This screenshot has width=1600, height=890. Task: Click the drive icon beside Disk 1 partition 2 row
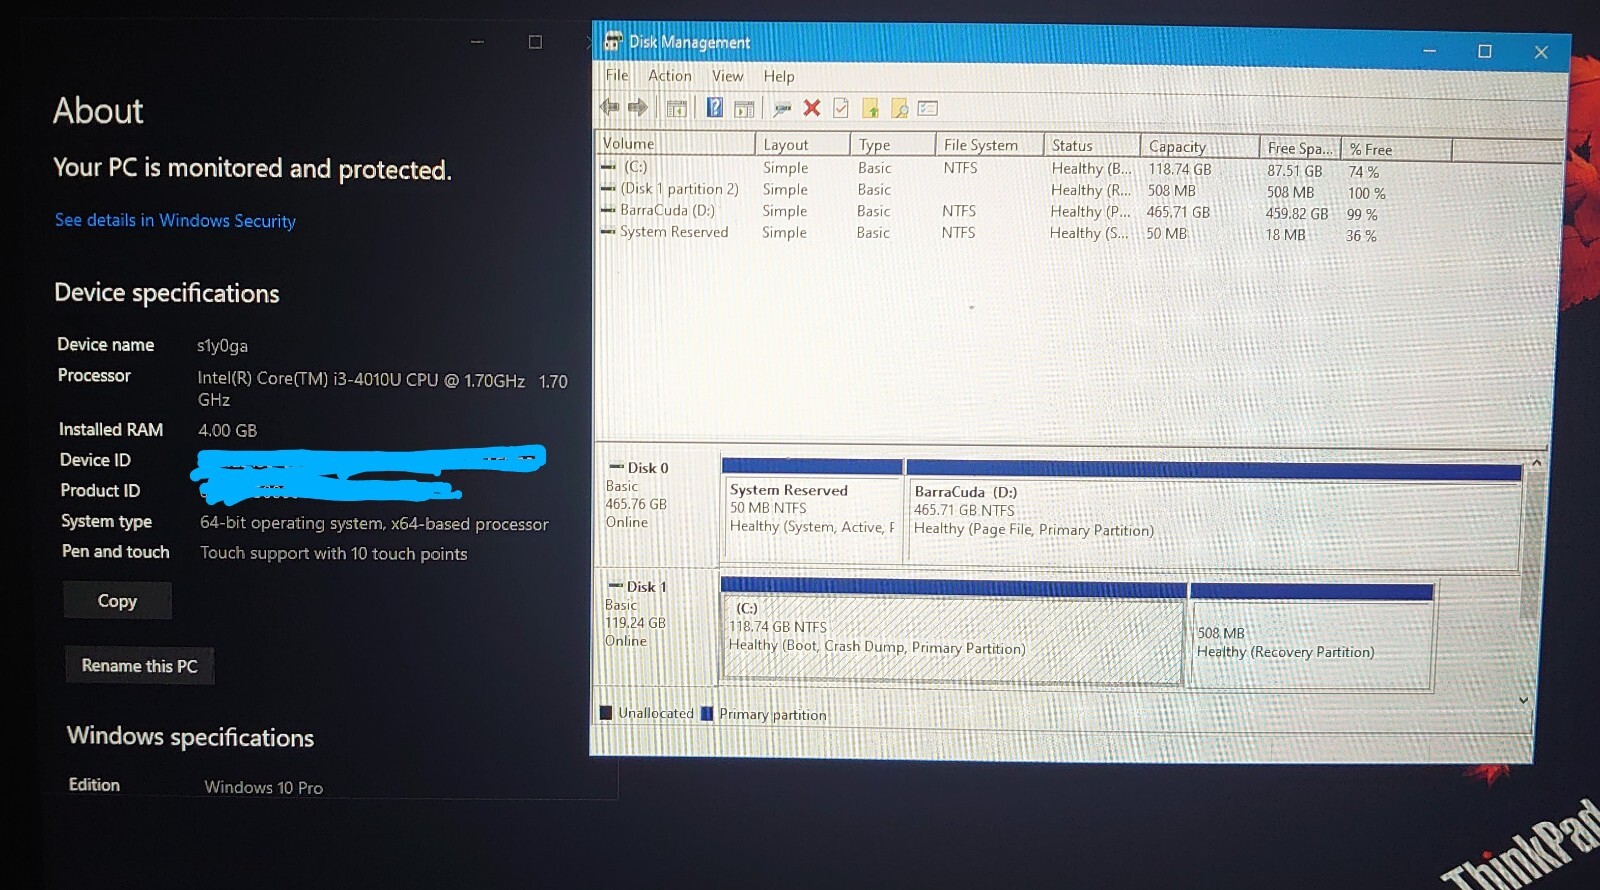[608, 188]
